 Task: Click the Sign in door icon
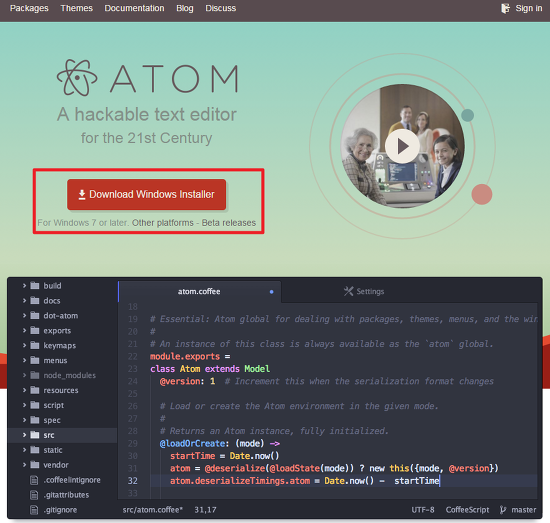(505, 8)
